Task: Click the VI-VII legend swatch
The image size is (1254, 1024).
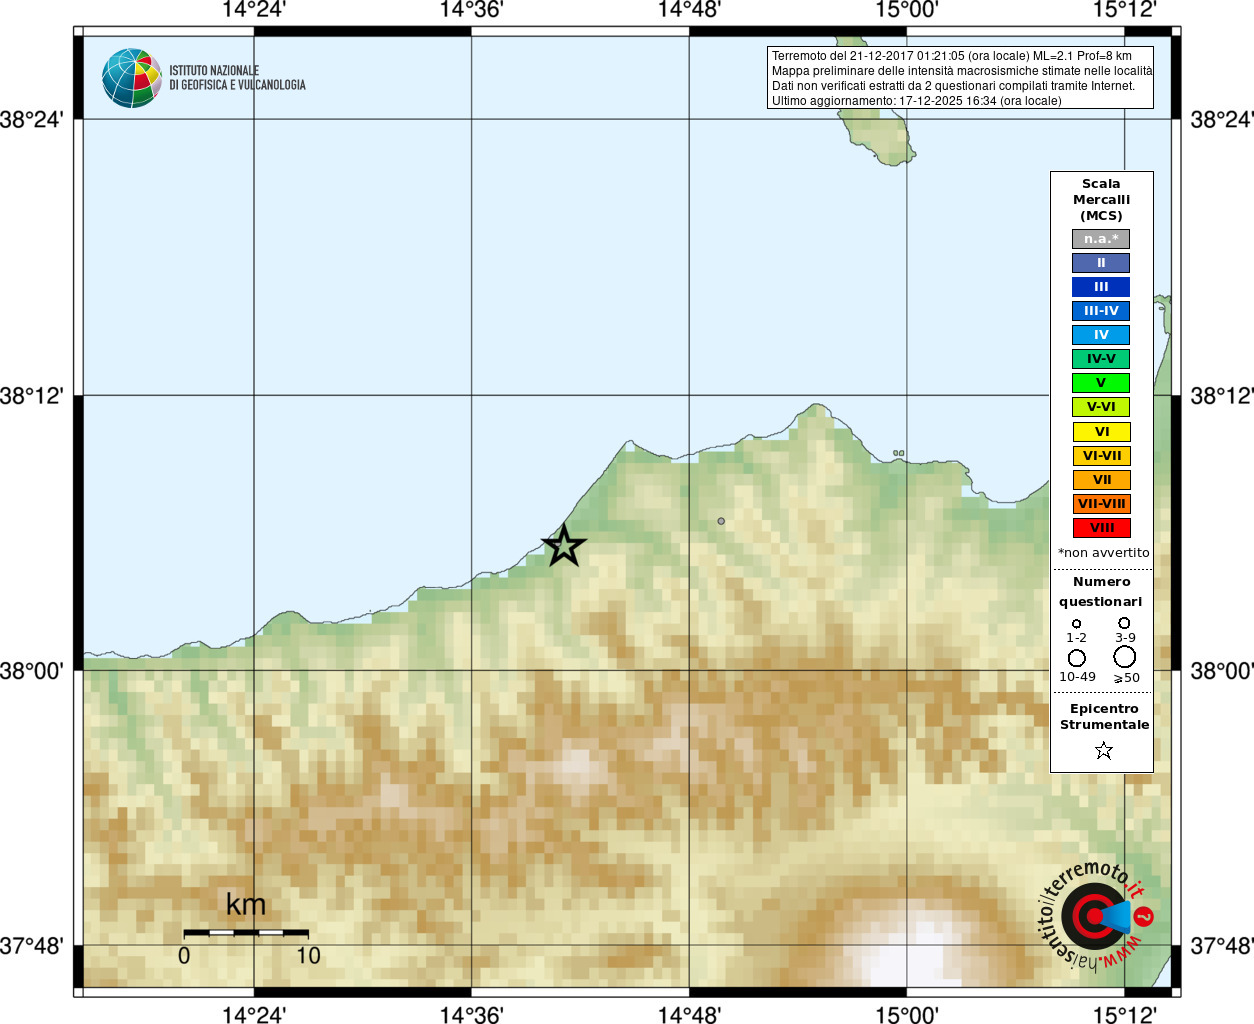Action: pos(1101,456)
